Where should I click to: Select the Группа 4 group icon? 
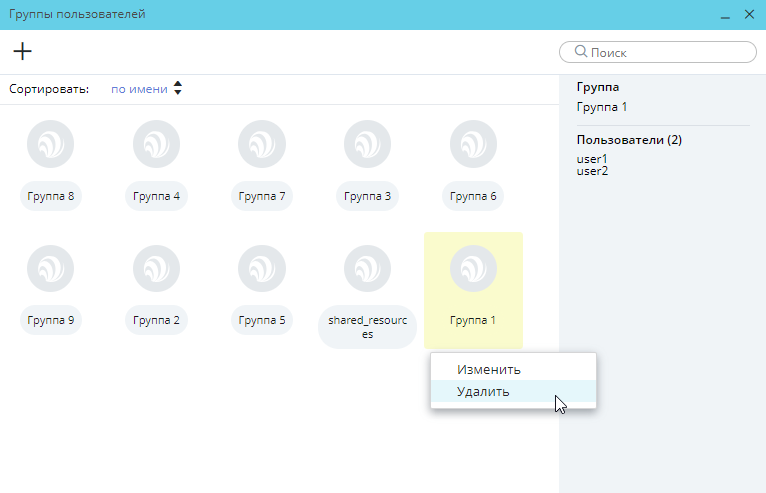point(156,144)
